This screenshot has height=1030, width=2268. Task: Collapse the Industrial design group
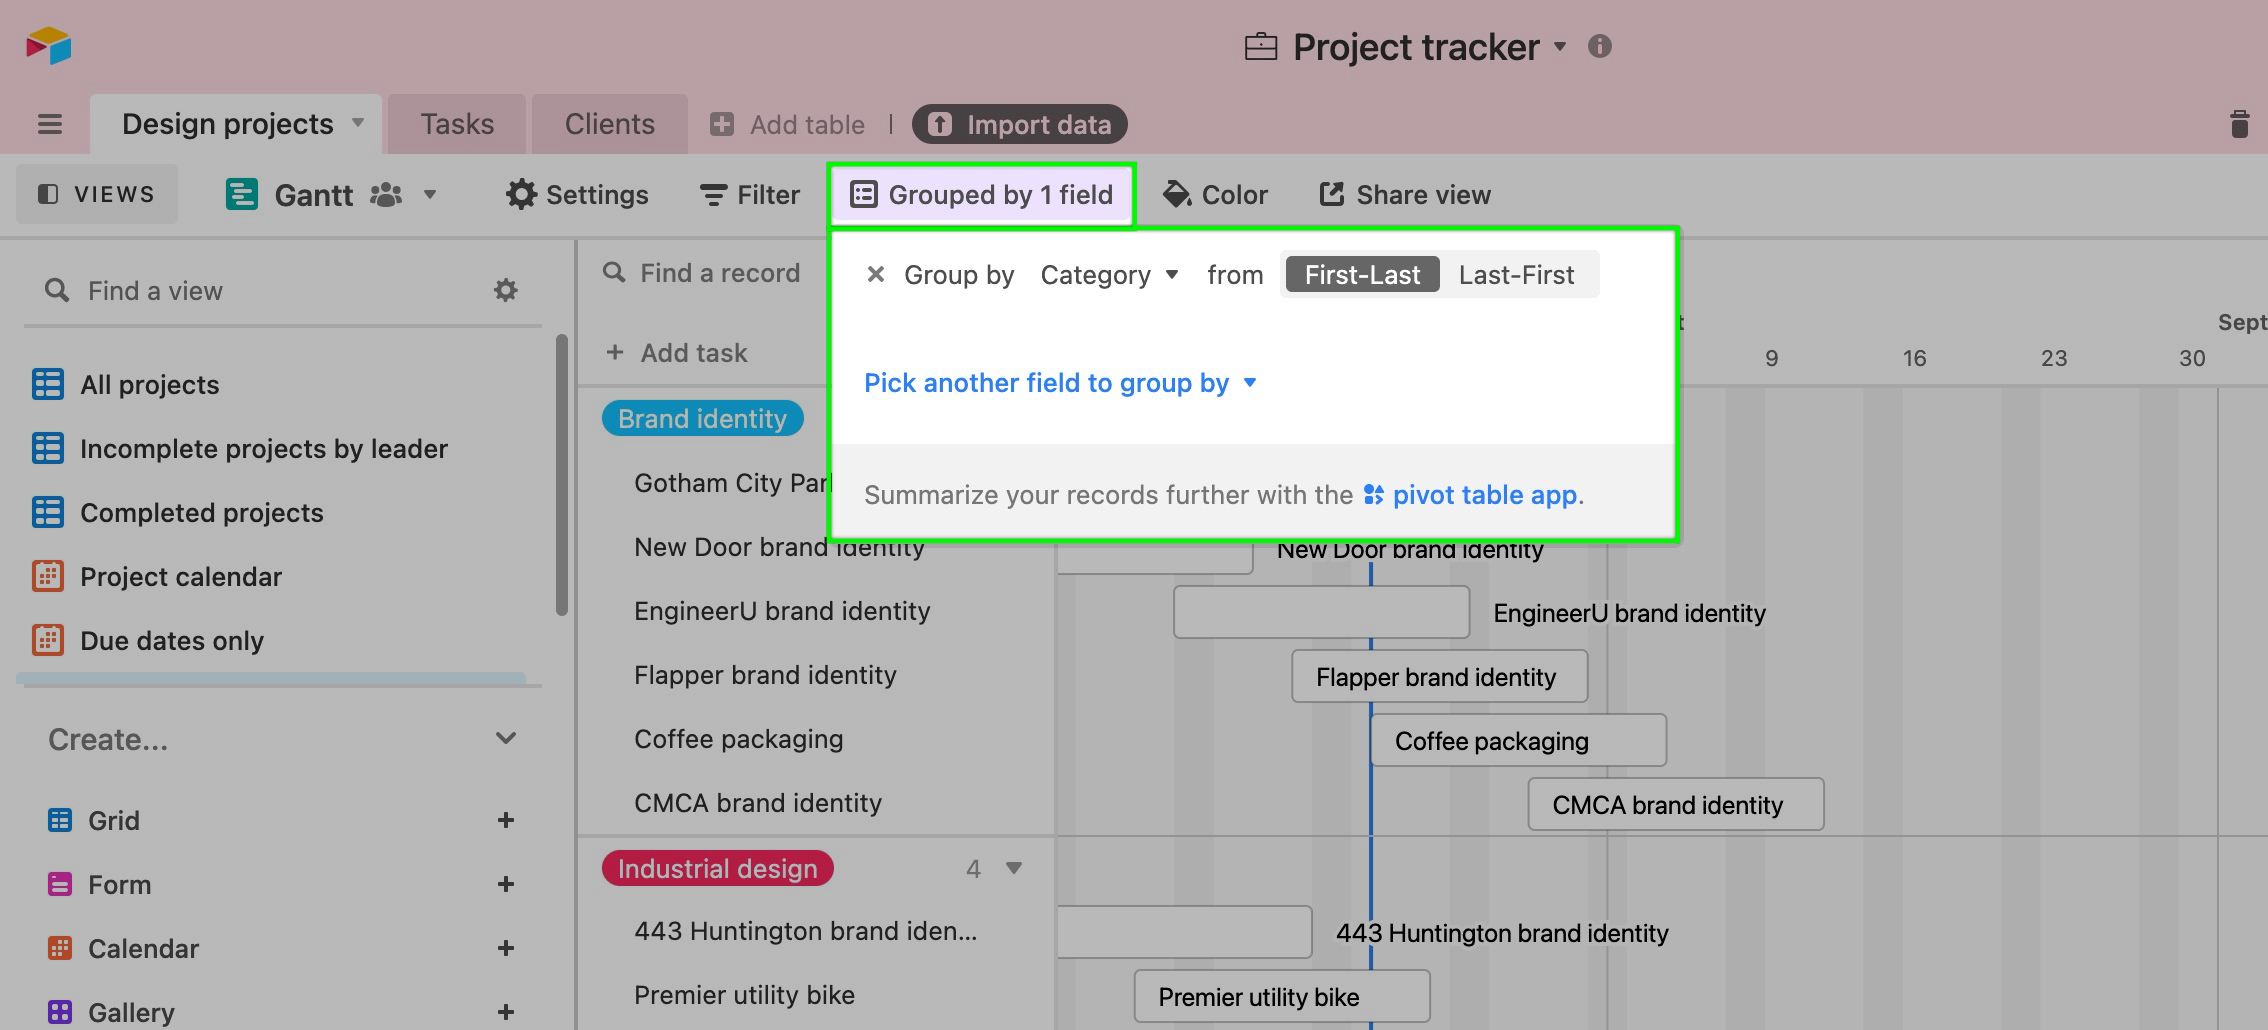[1014, 868]
